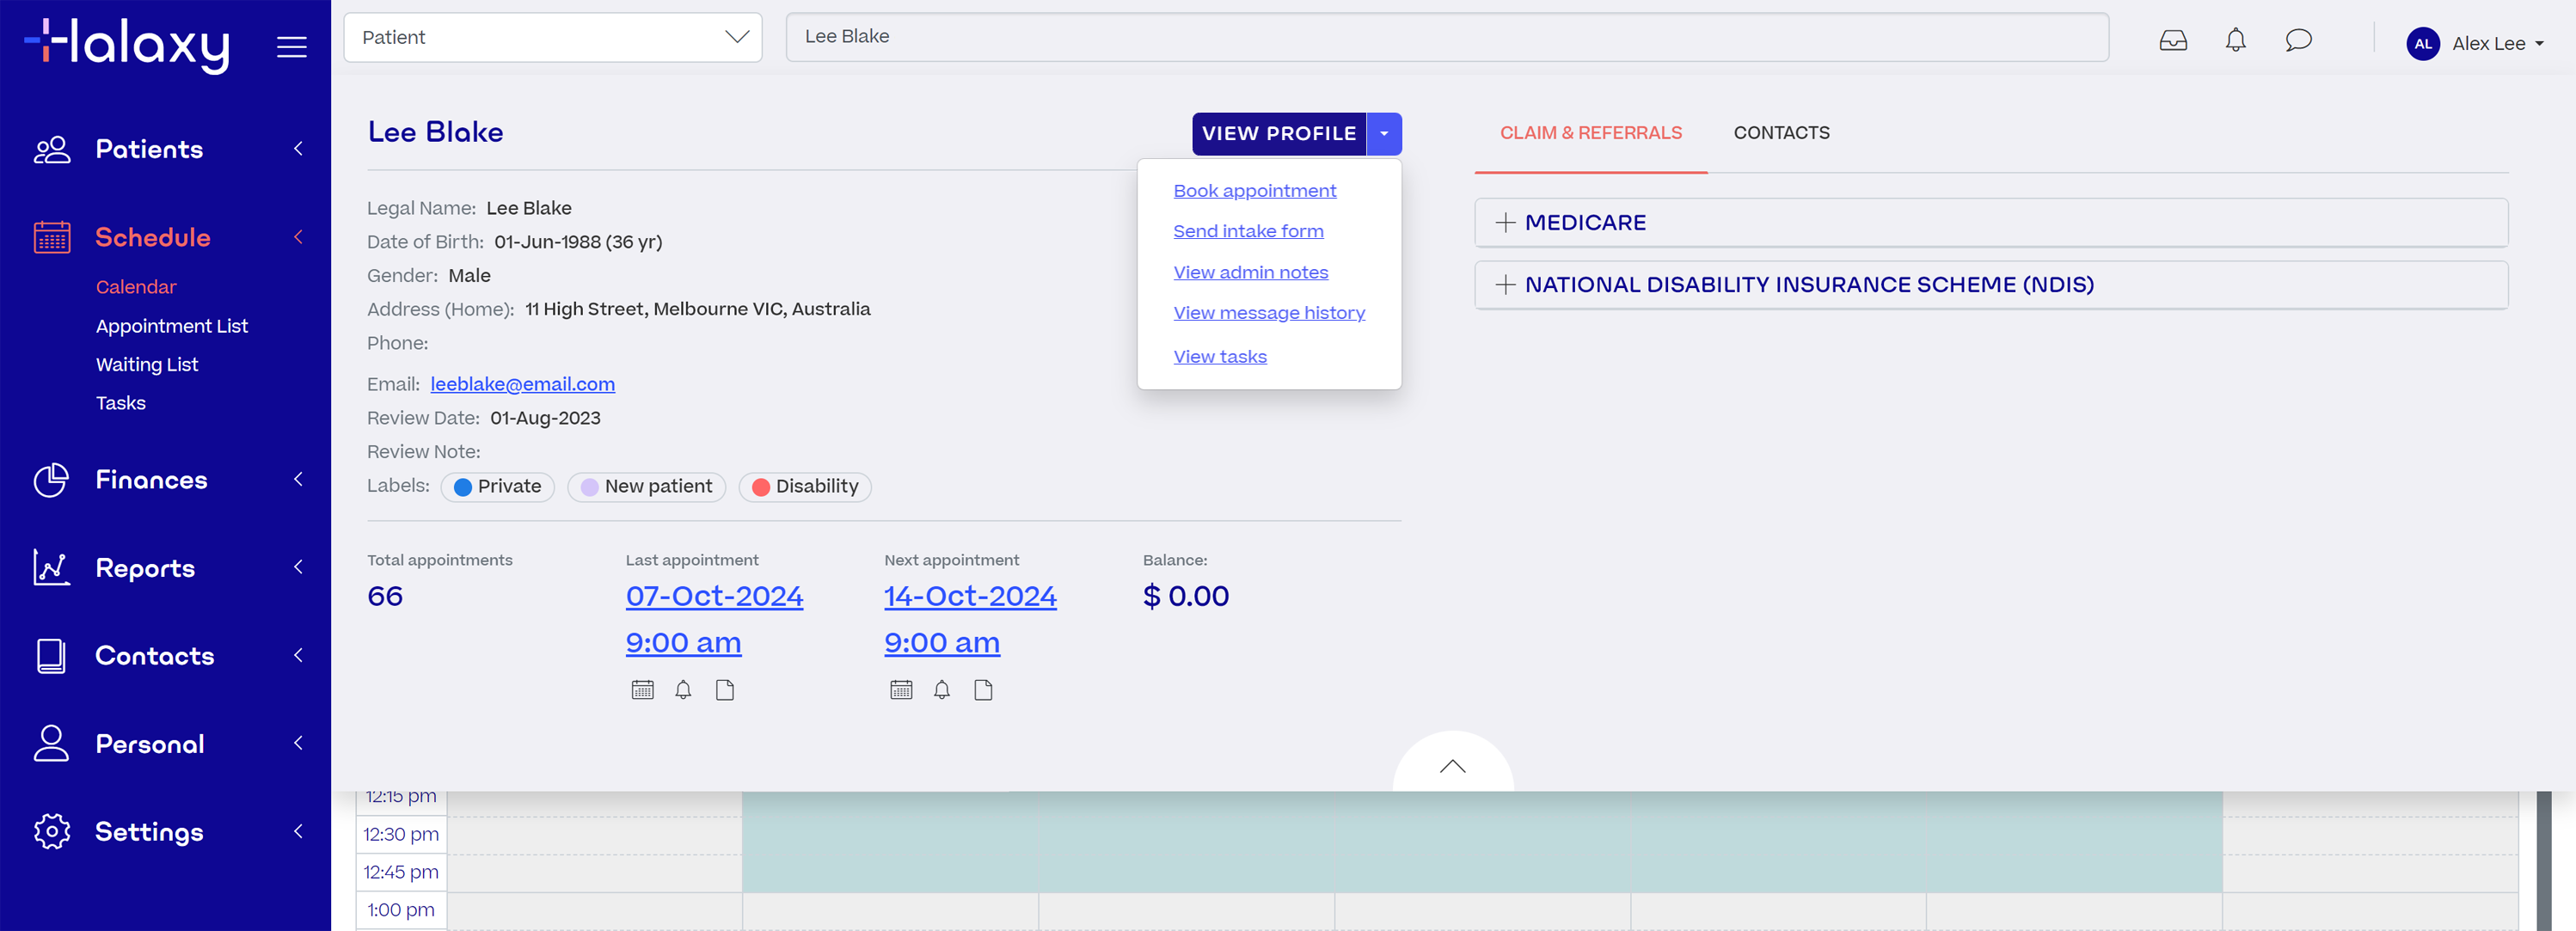The width and height of the screenshot is (2576, 931).
Task: Collapse the profile panel using the chevron circle
Action: [x=1452, y=766]
